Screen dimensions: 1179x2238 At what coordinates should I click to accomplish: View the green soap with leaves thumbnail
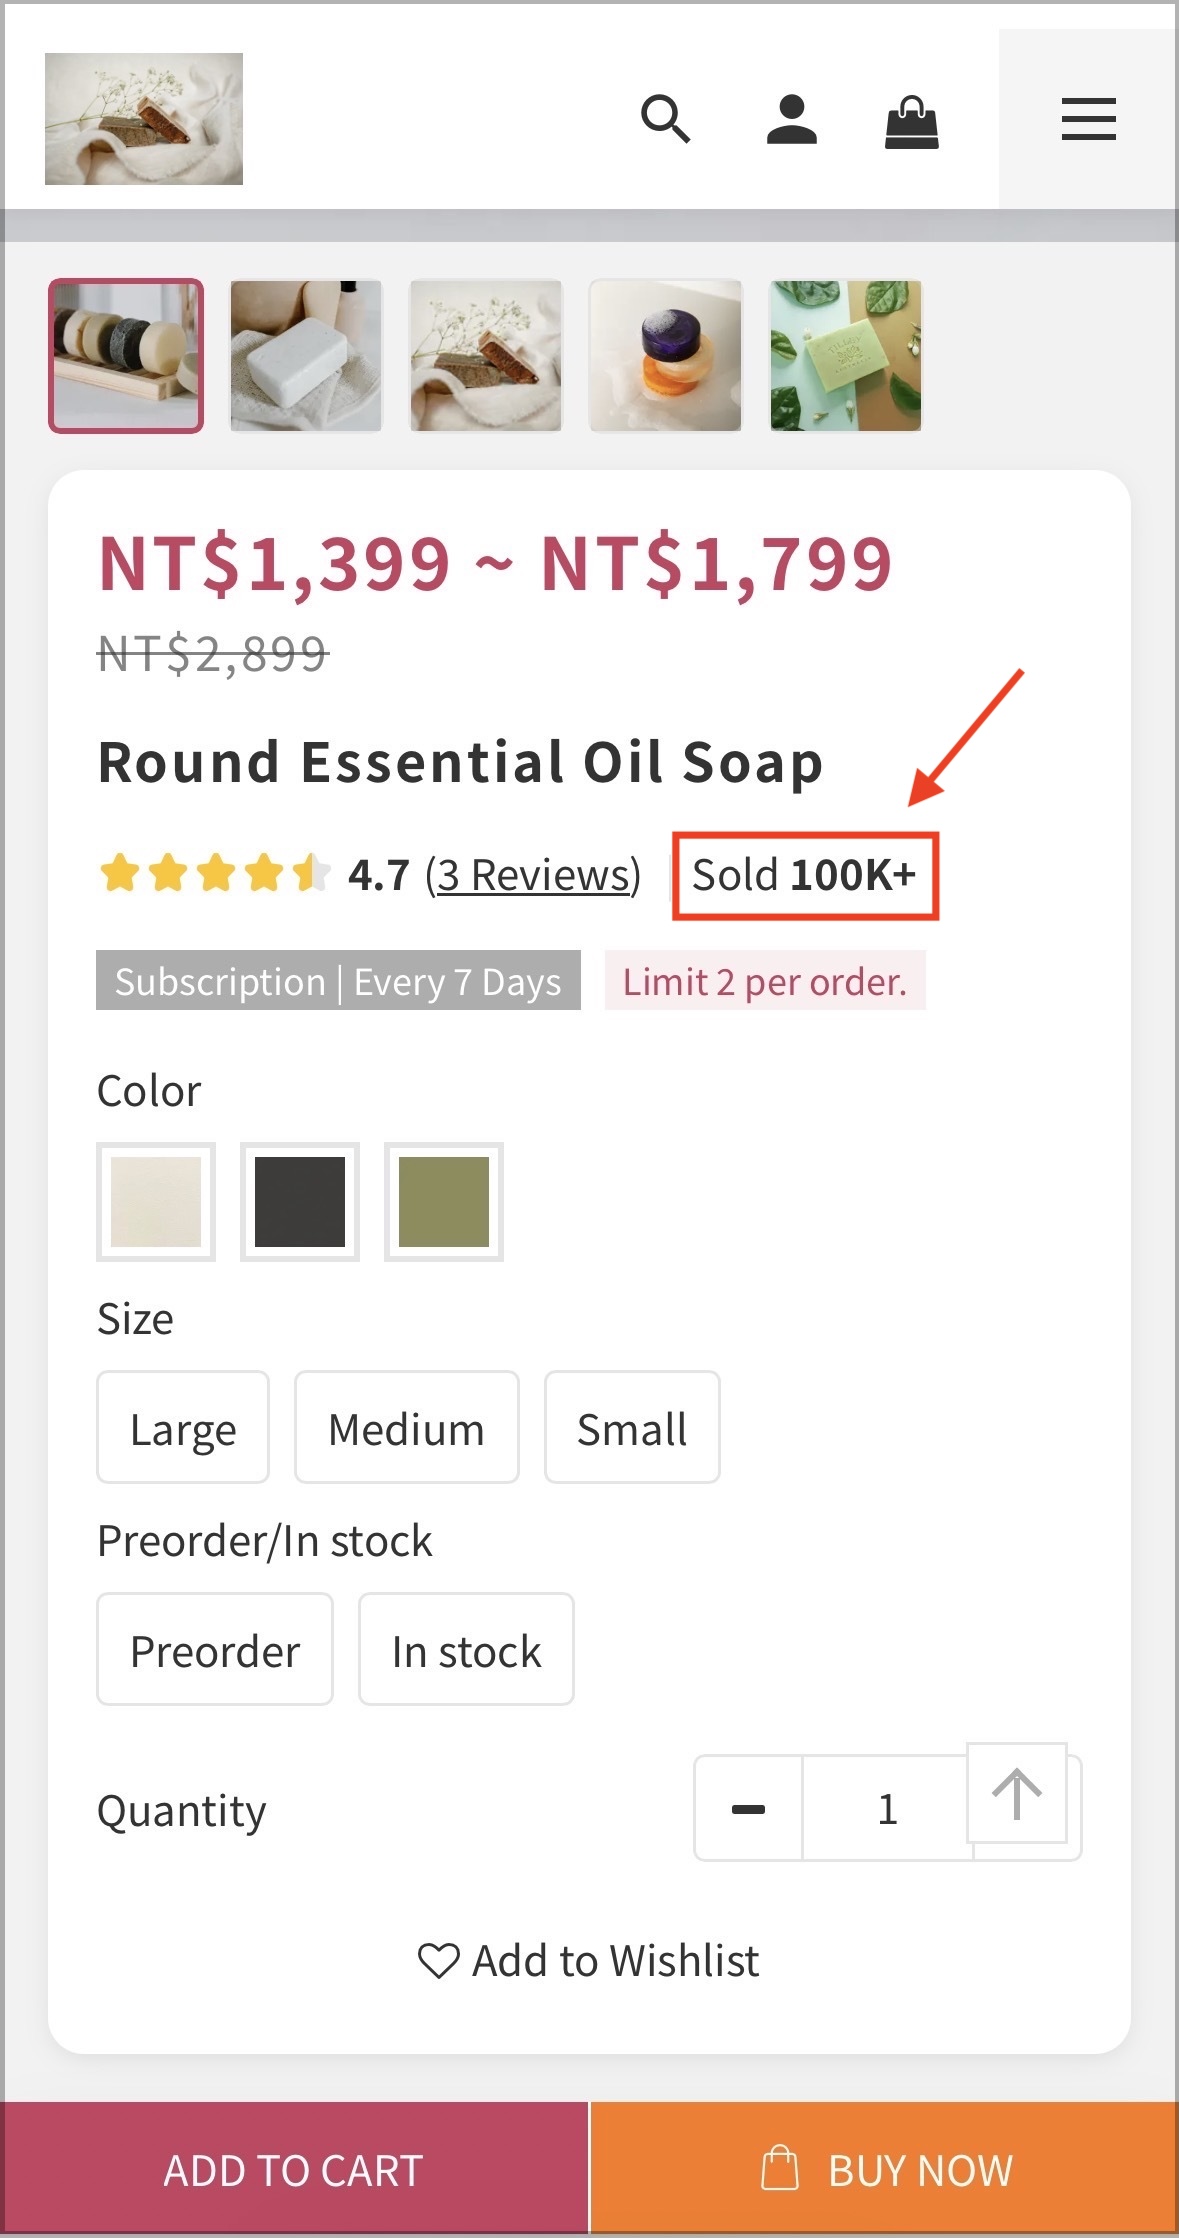point(846,356)
